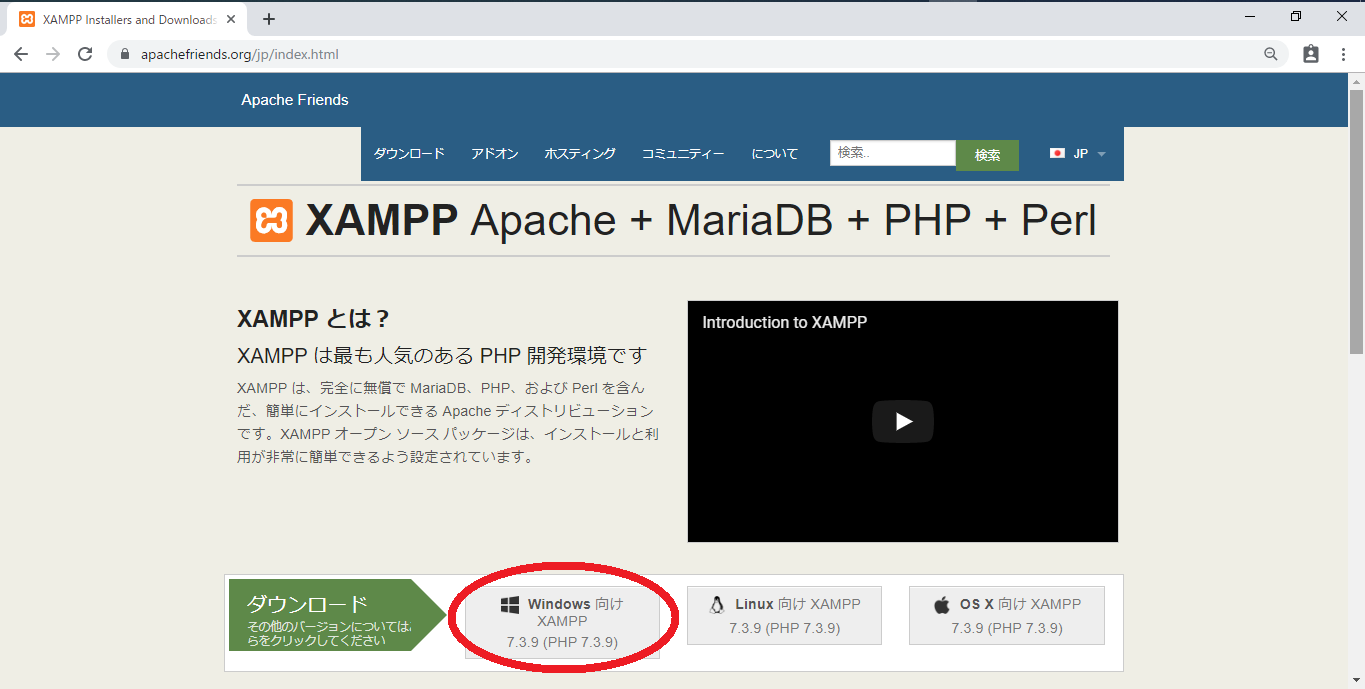Screen dimensions: 1365x689
Task: Open a new tab with the plus button
Action: (269, 19)
